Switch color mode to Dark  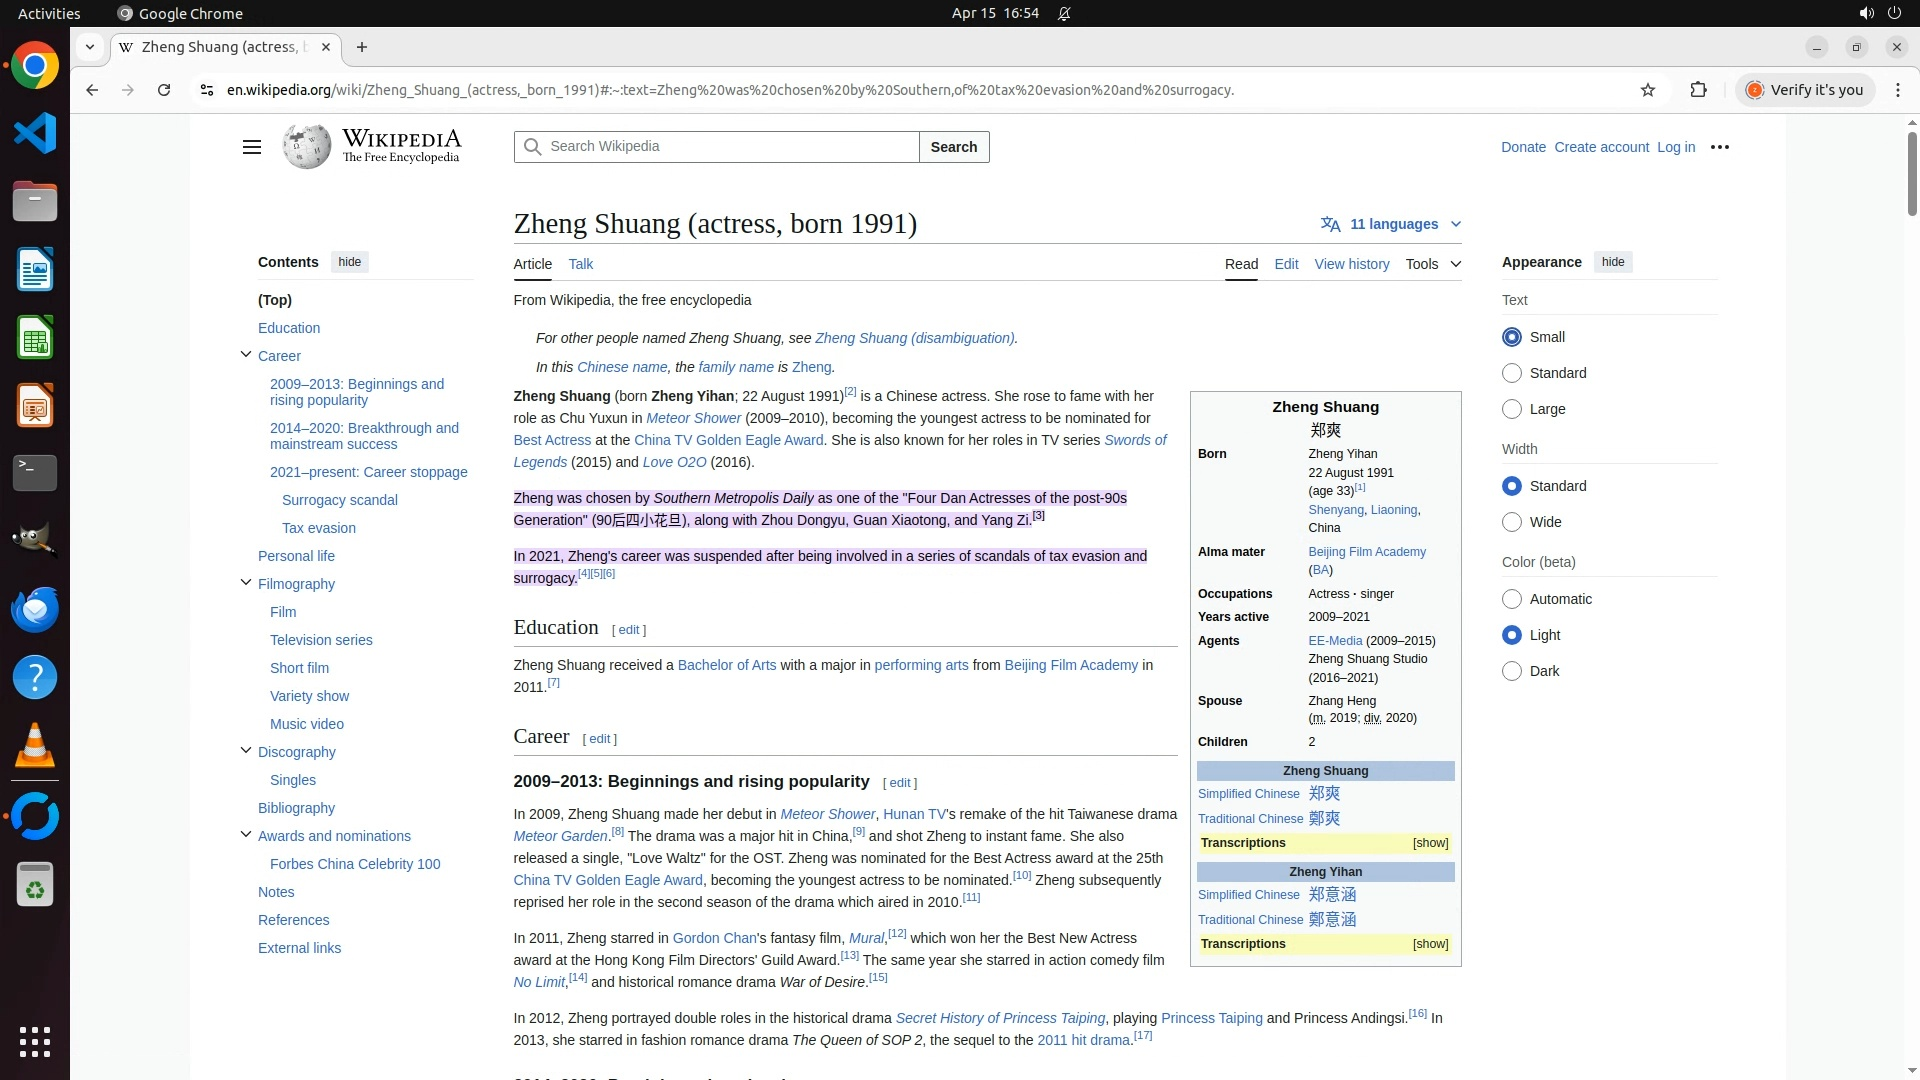1512,671
